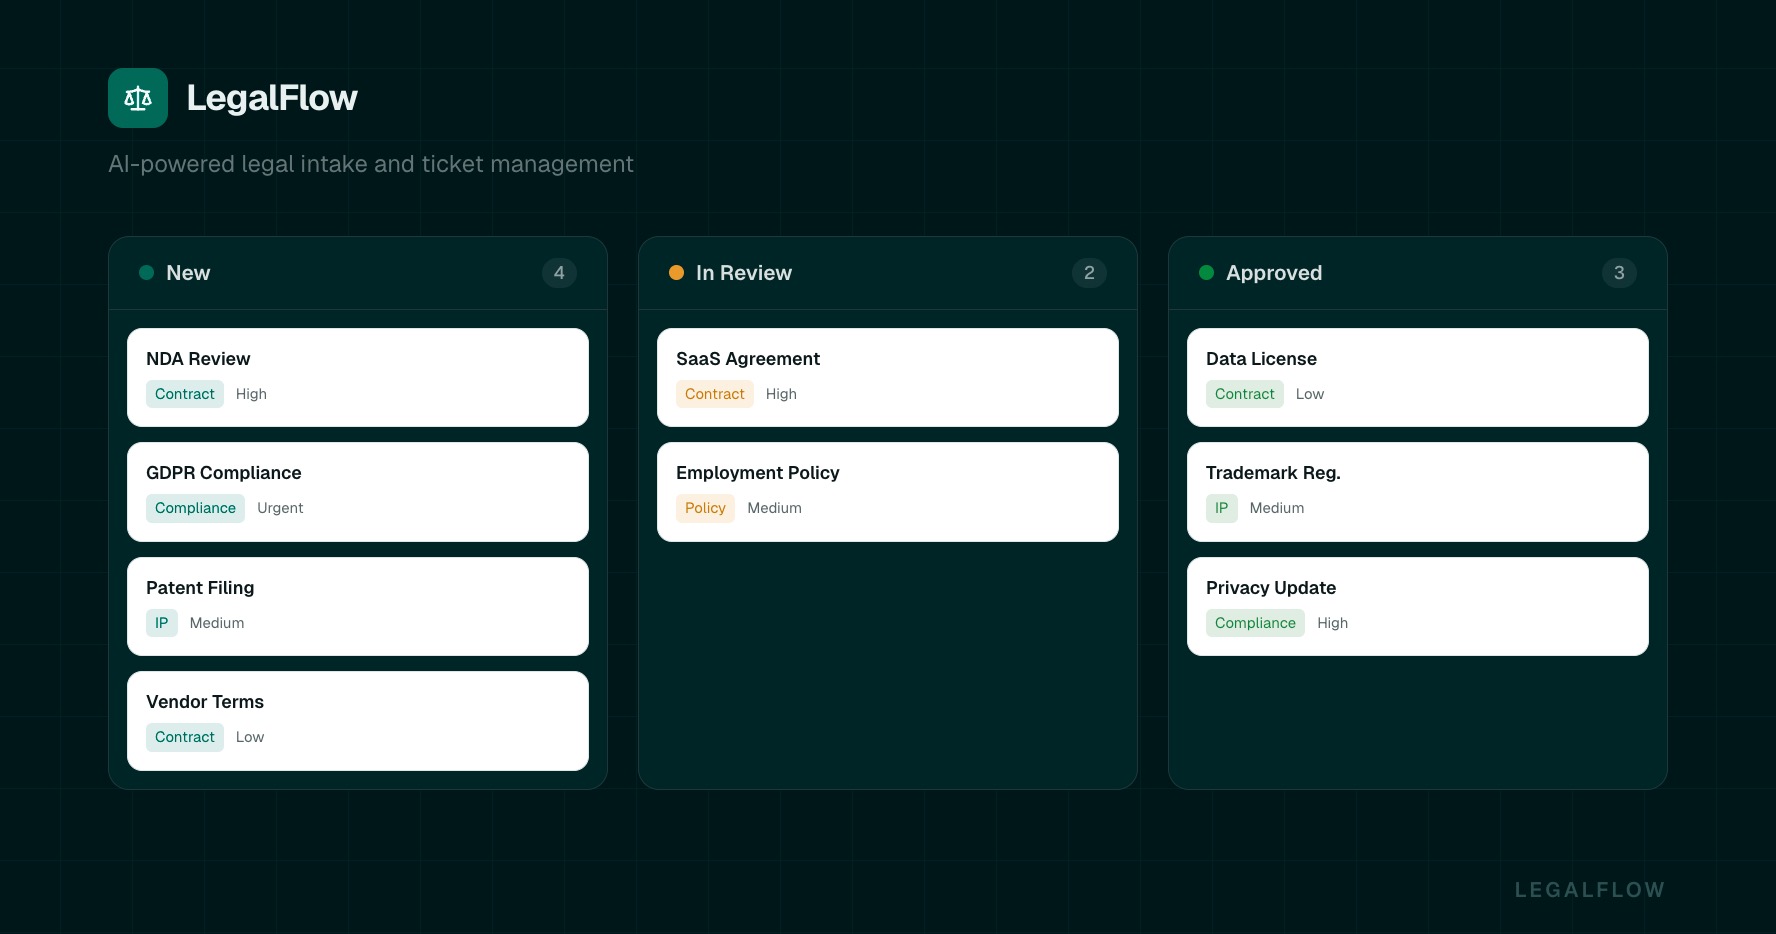Open the Employment Policy ticket
Screen dimensions: 1776x934
pyautogui.click(x=888, y=492)
